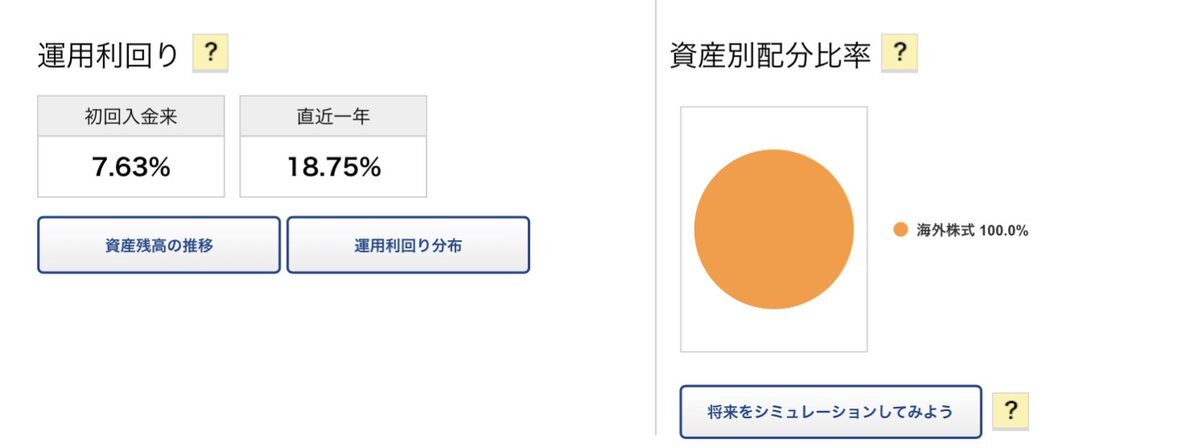Open the 資産残高の推移 view
The height and width of the screenshot is (448, 1199).
(x=159, y=245)
